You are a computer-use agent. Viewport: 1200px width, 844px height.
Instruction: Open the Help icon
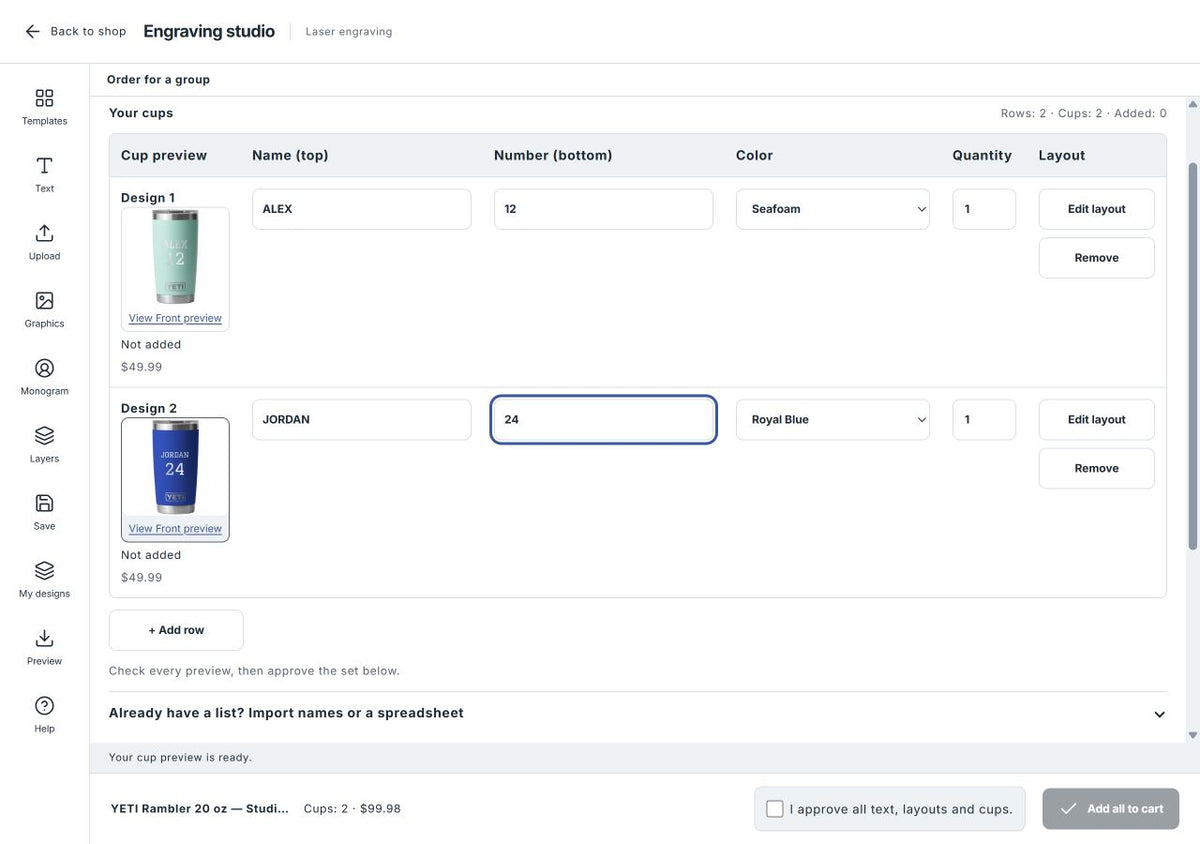pyautogui.click(x=44, y=714)
